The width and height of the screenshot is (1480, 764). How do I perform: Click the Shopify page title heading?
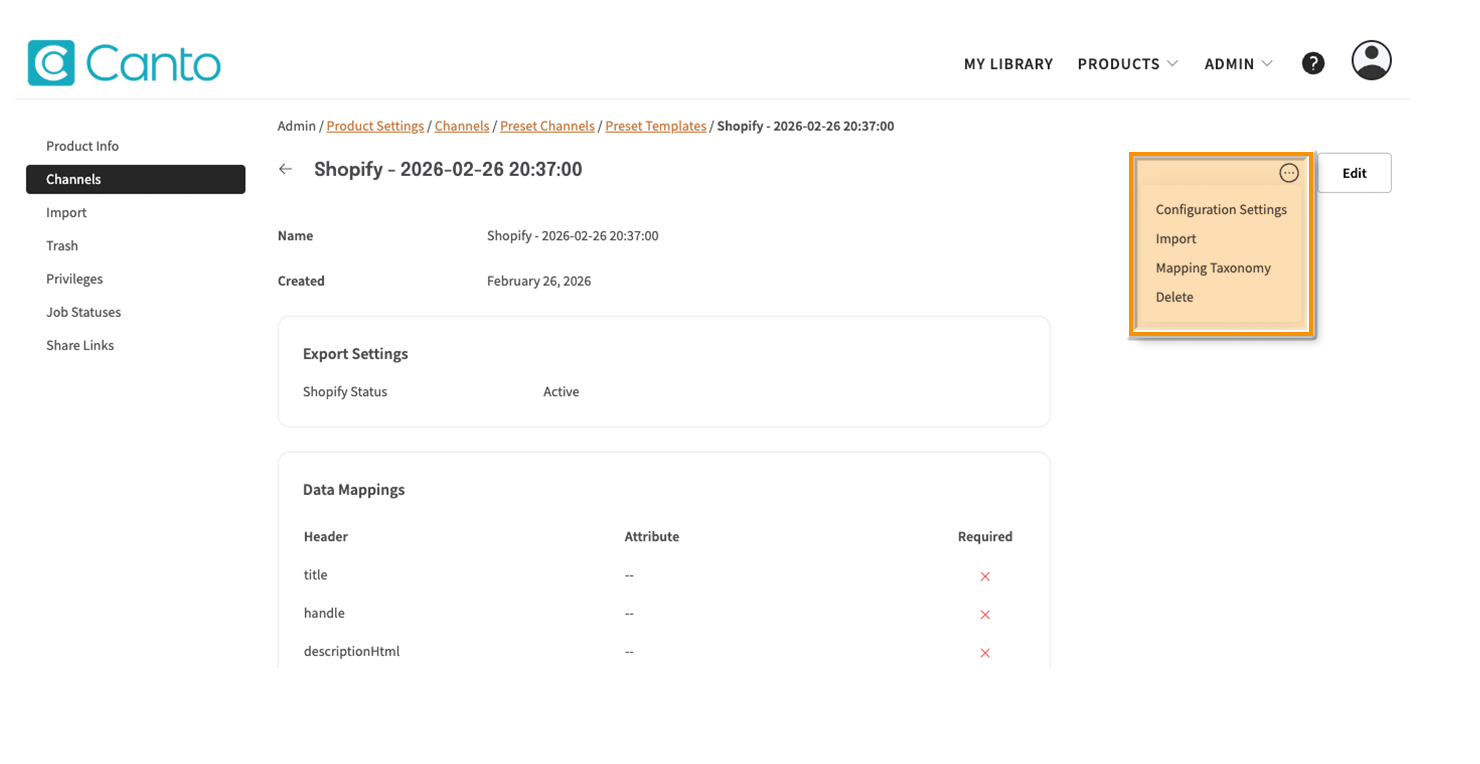(x=448, y=169)
